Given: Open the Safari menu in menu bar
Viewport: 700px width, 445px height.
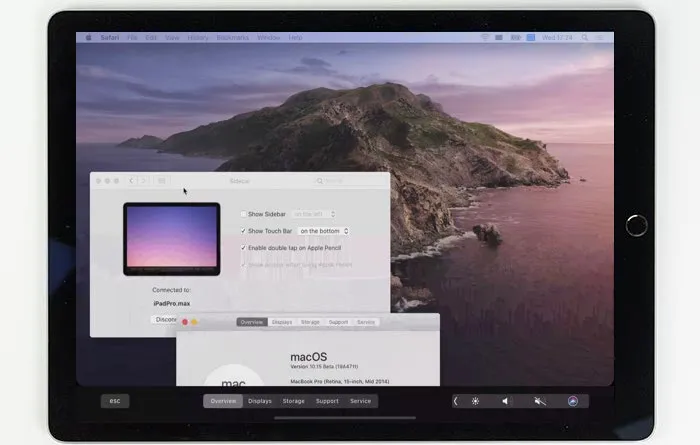Looking at the screenshot, I should [110, 37].
